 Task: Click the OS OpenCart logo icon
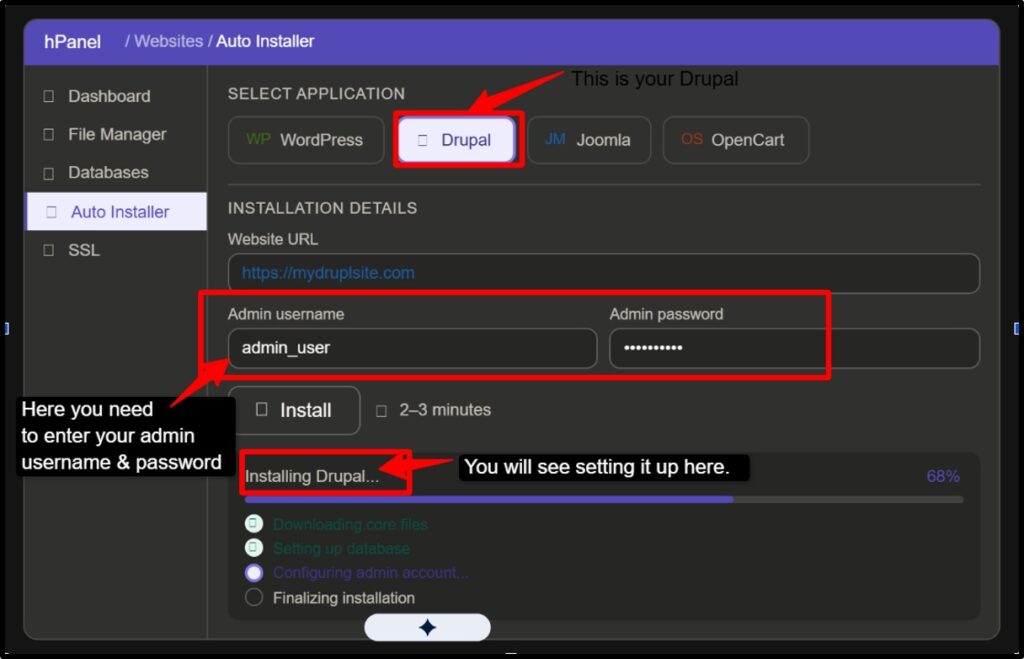[x=692, y=139]
